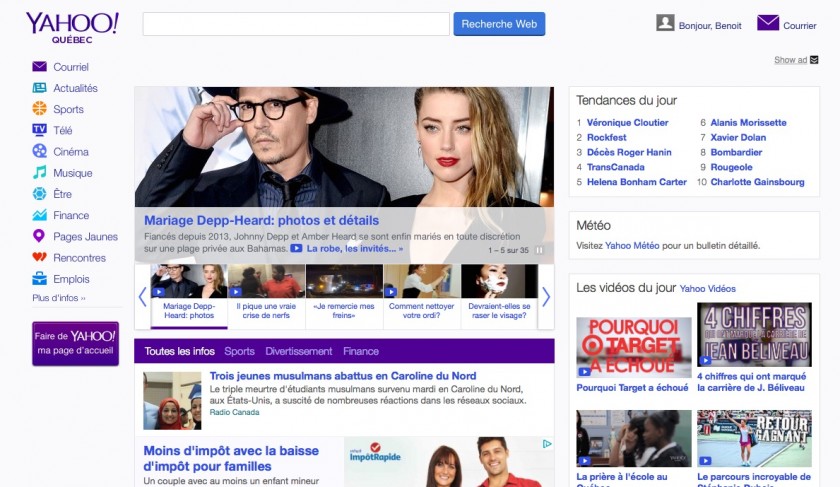
Task: Click the Sports basketball icon
Action: [x=40, y=109]
